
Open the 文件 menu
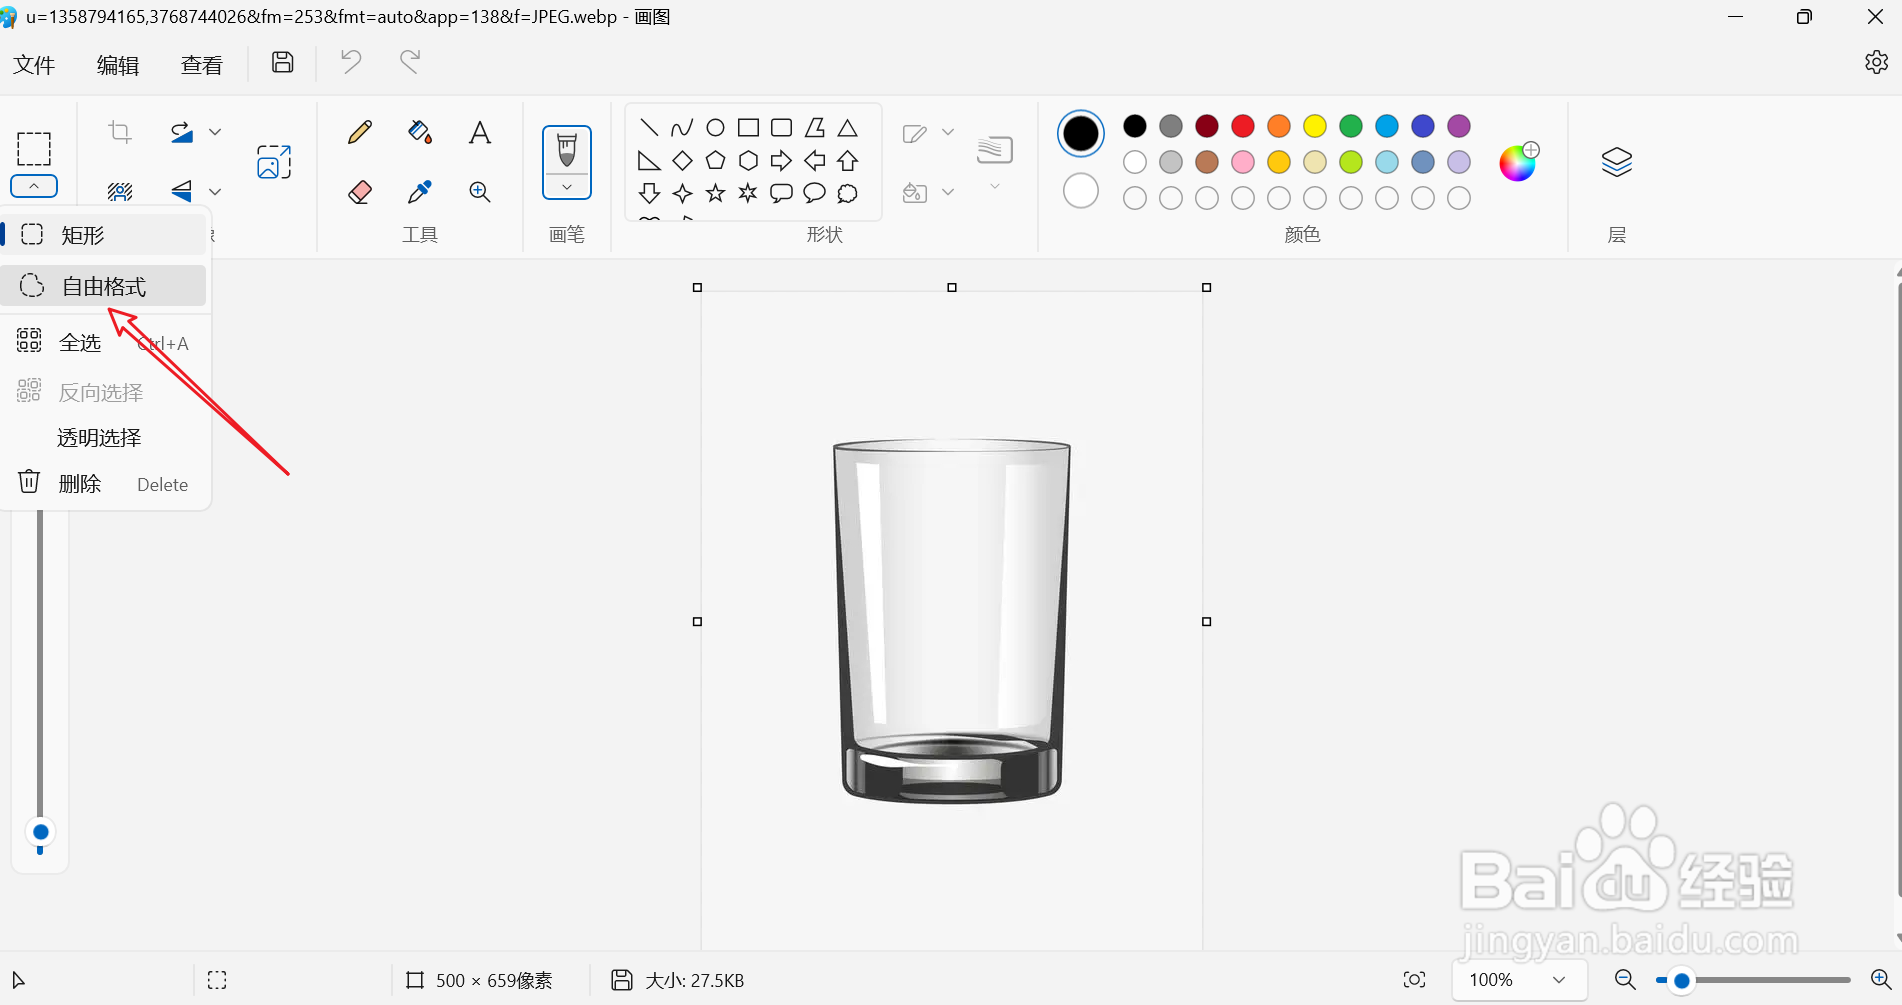34,65
